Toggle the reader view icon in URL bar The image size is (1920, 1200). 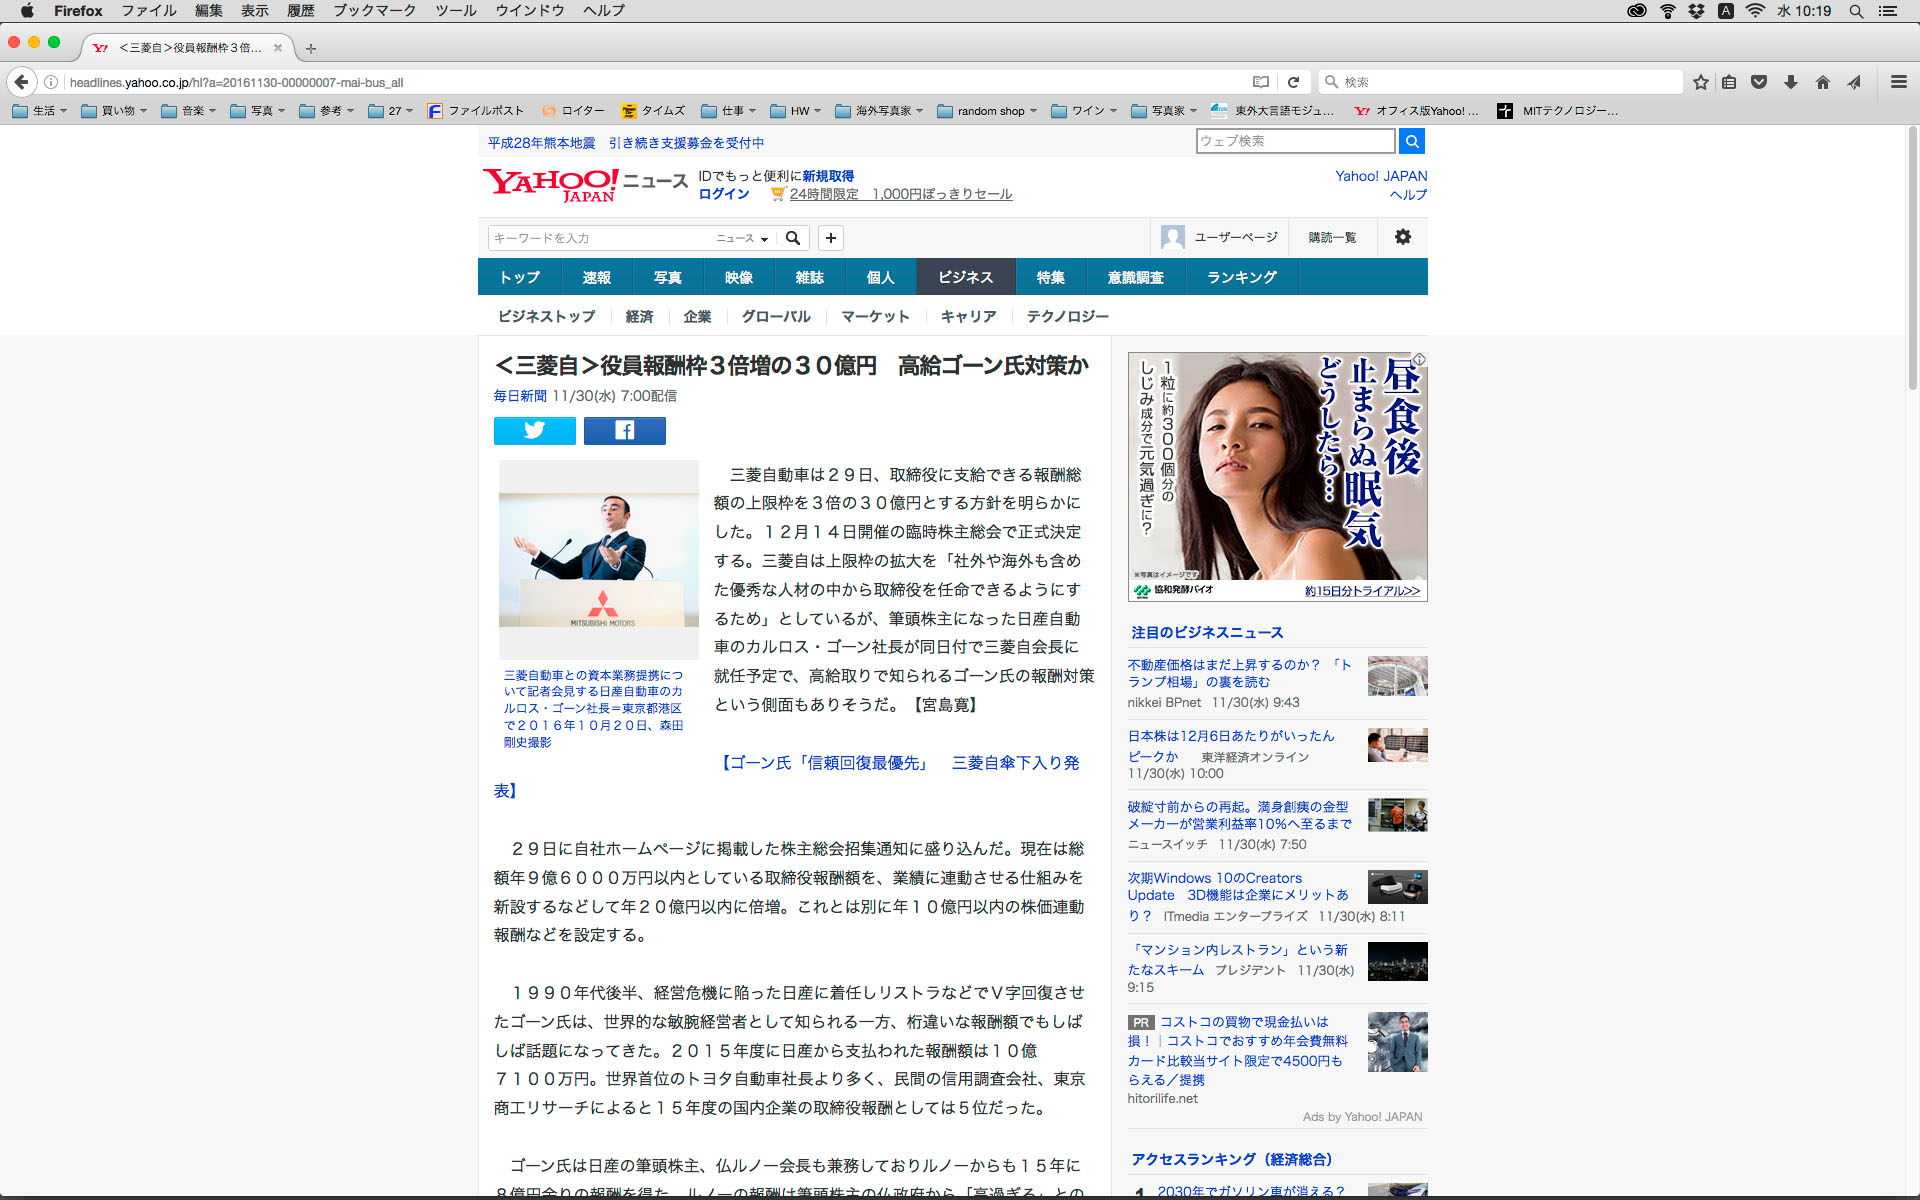coord(1261,82)
